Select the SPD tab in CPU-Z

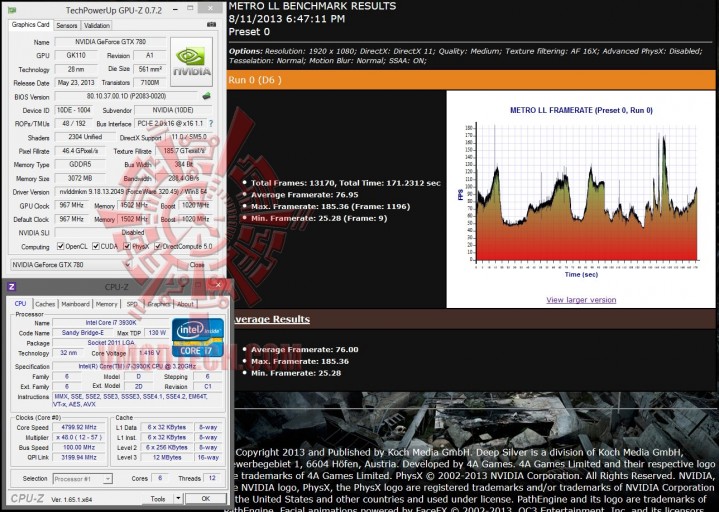[x=132, y=304]
